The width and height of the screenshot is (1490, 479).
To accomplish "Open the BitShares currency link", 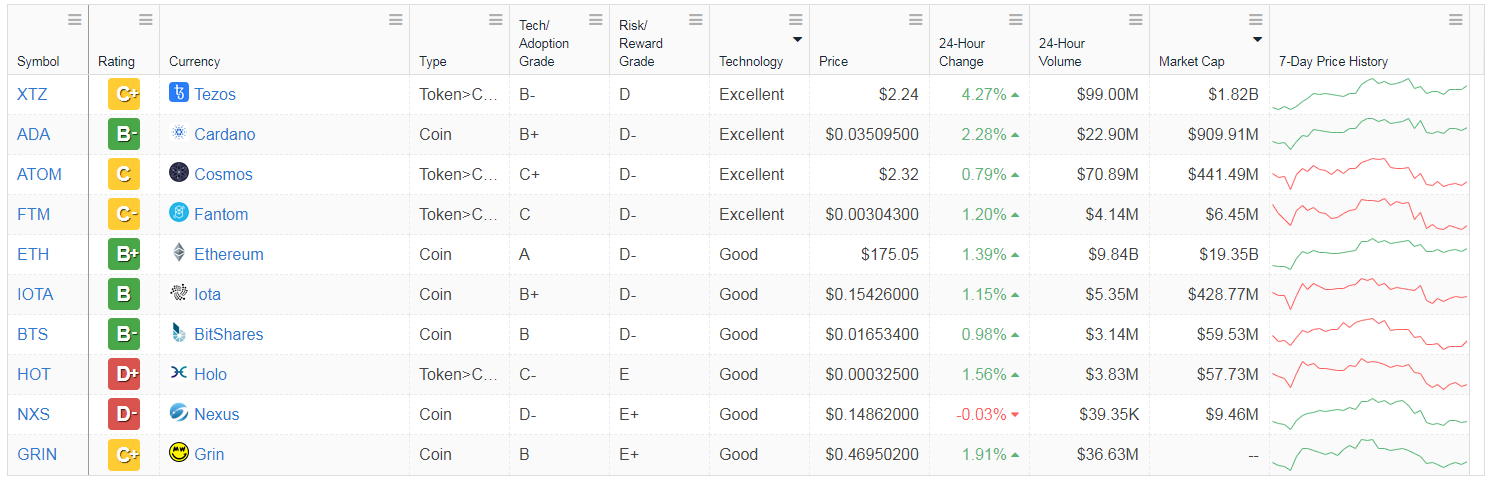I will (x=228, y=334).
